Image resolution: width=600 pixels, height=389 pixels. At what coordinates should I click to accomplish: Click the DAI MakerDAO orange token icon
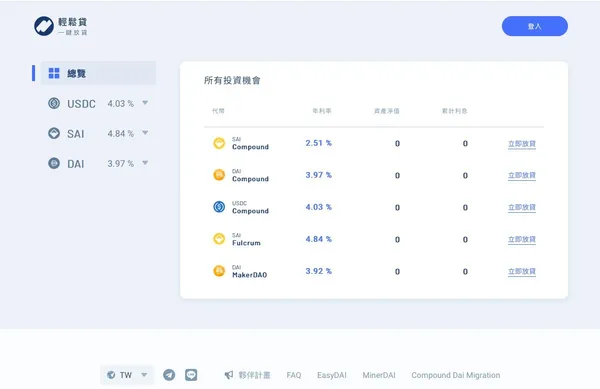pyautogui.click(x=219, y=271)
